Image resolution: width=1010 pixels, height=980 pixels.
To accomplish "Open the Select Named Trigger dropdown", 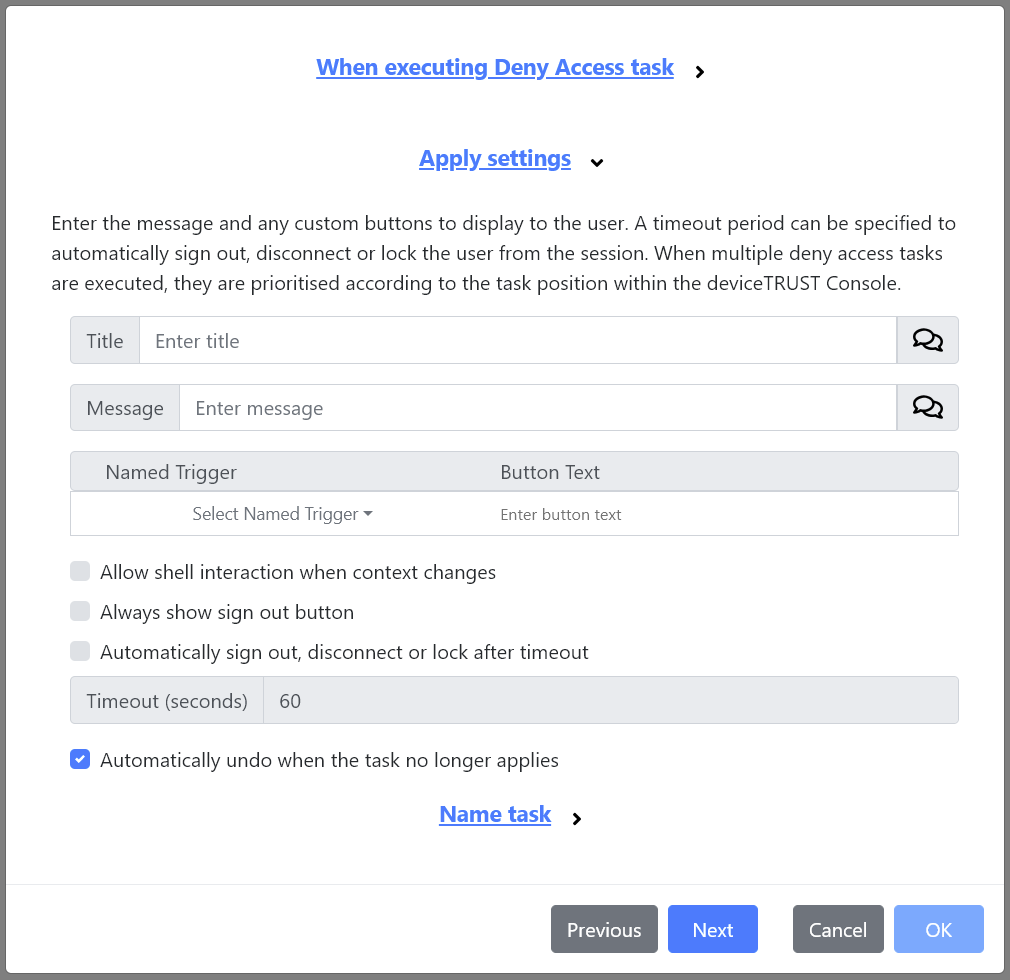I will click(x=282, y=514).
